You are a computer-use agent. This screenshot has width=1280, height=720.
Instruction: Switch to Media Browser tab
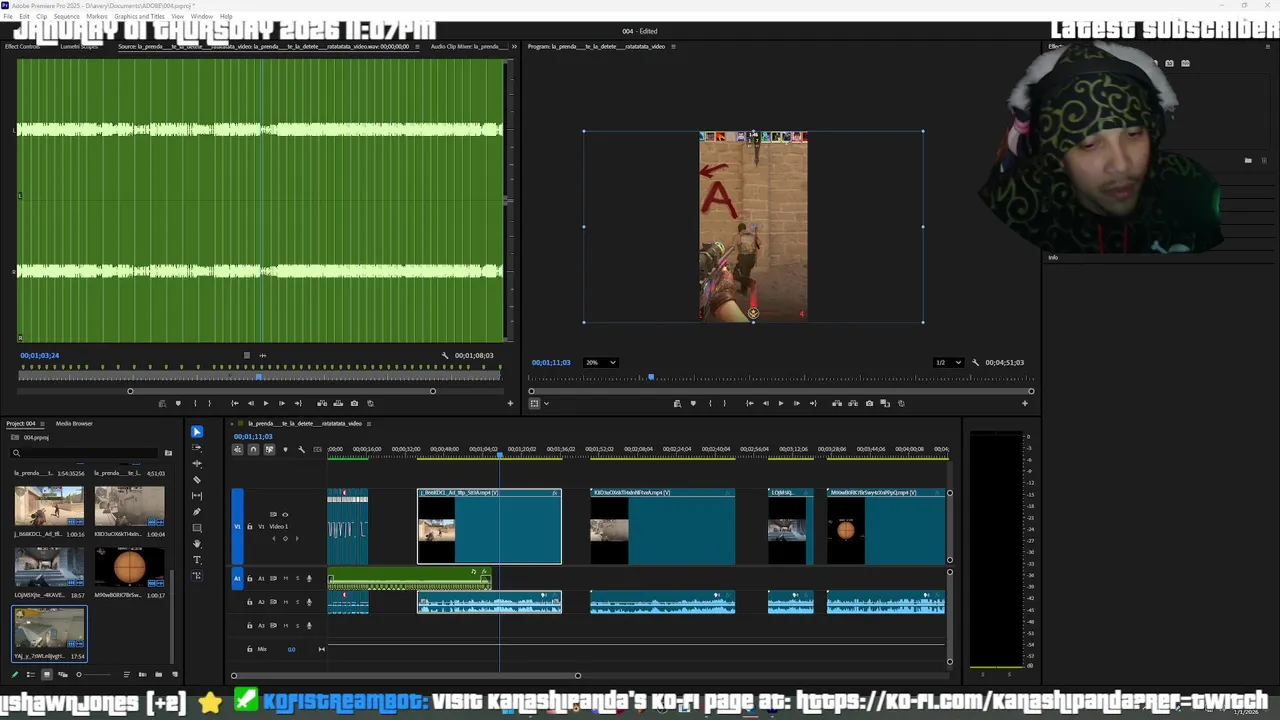point(74,423)
